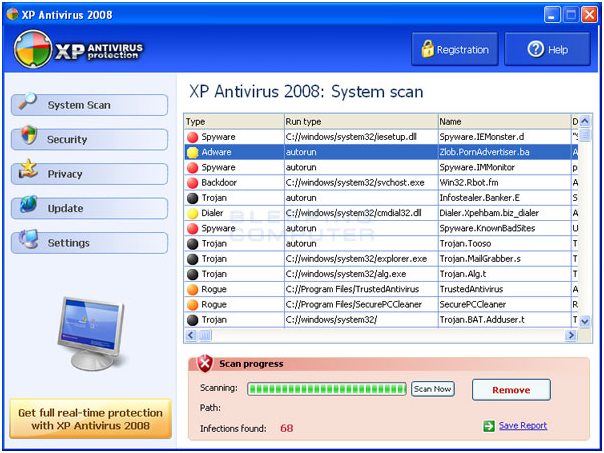Click the scan progress bar
604x453 pixels.
tap(327, 389)
